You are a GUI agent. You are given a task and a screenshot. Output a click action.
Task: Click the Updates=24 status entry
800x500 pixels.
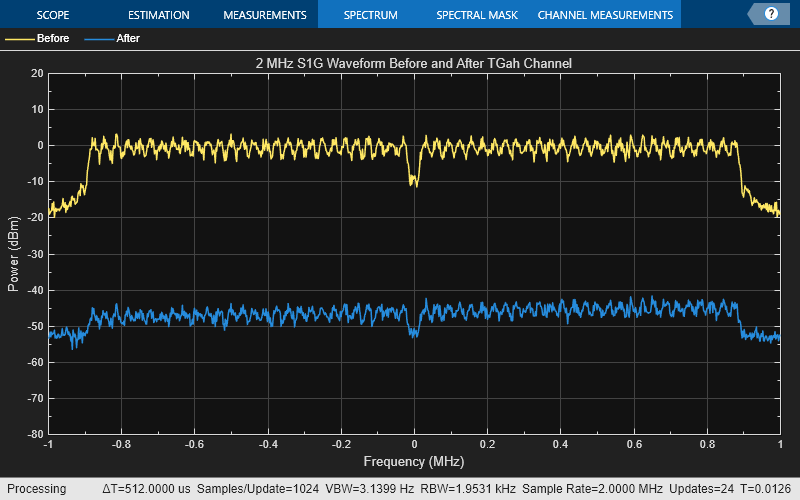click(x=702, y=489)
